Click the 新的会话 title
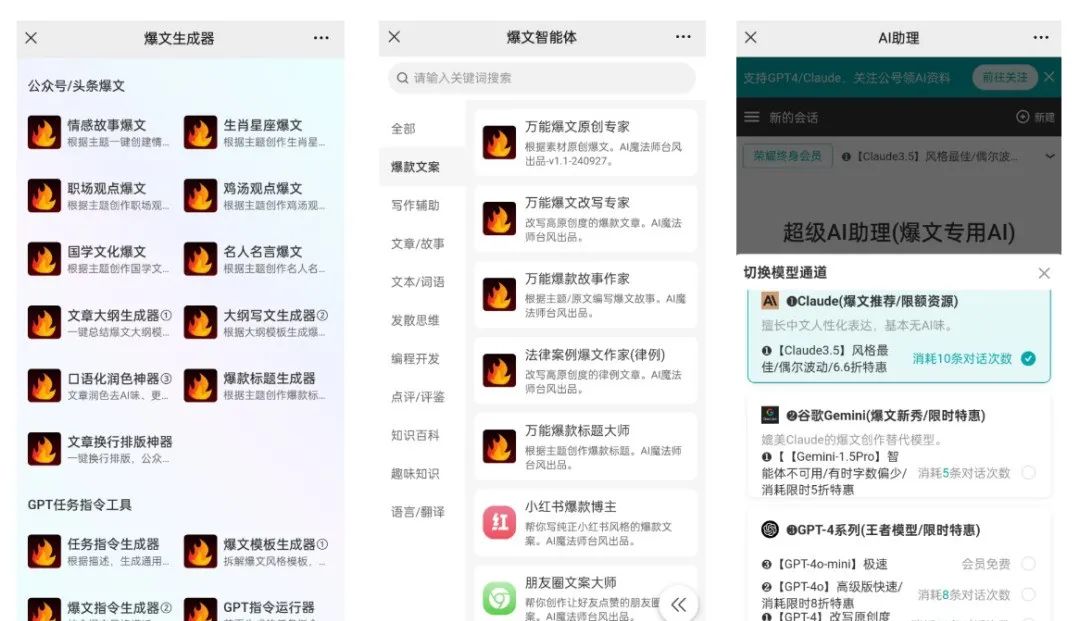The height and width of the screenshot is (621, 1080). point(793,118)
